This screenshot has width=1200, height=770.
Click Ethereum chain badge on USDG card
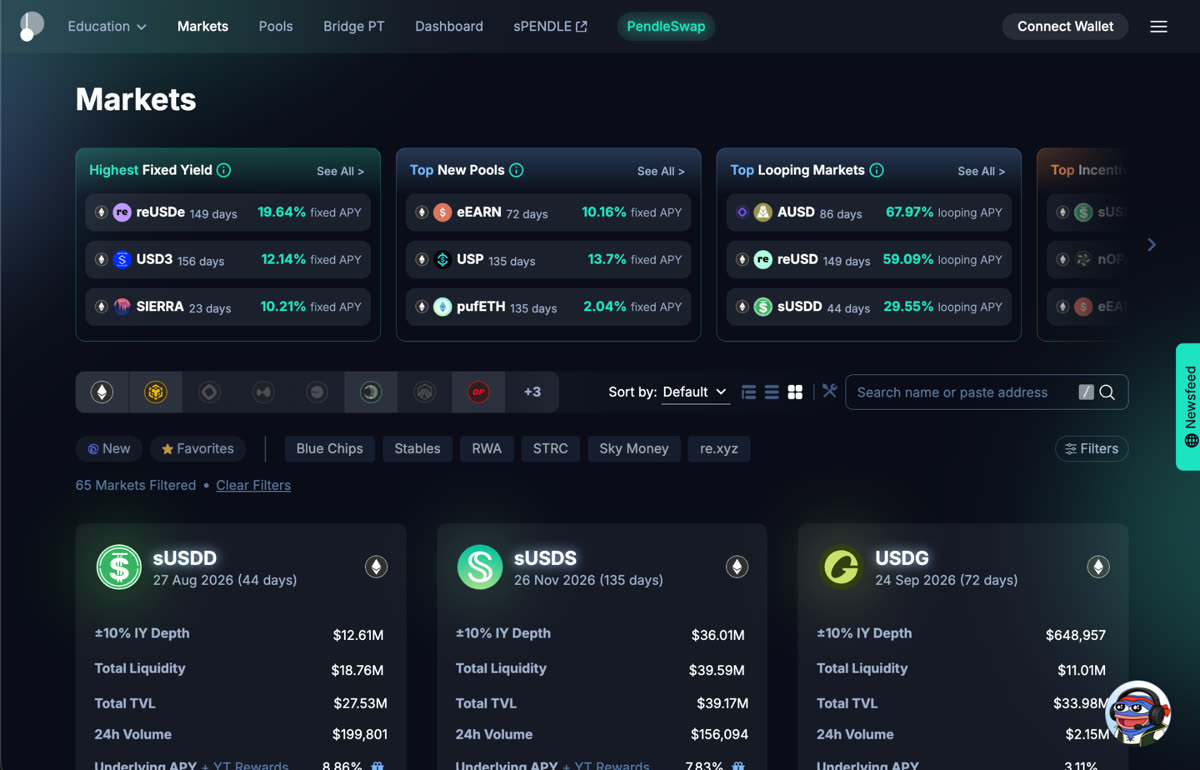click(1098, 567)
